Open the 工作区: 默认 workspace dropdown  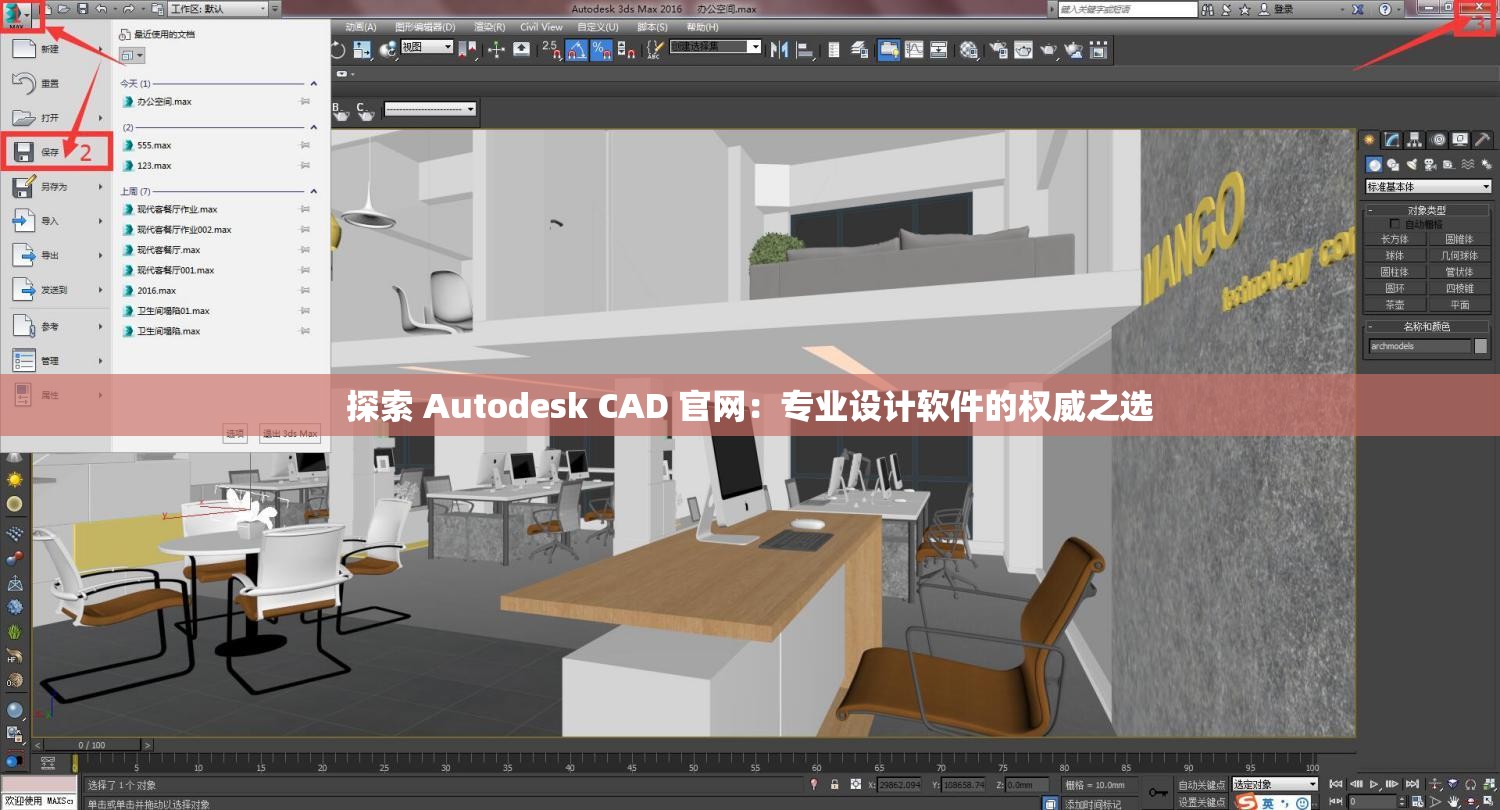[218, 9]
